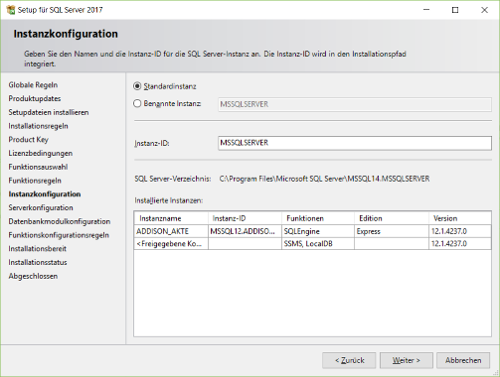Maximize the setup window
The width and height of the screenshot is (500, 377).
[455, 10]
